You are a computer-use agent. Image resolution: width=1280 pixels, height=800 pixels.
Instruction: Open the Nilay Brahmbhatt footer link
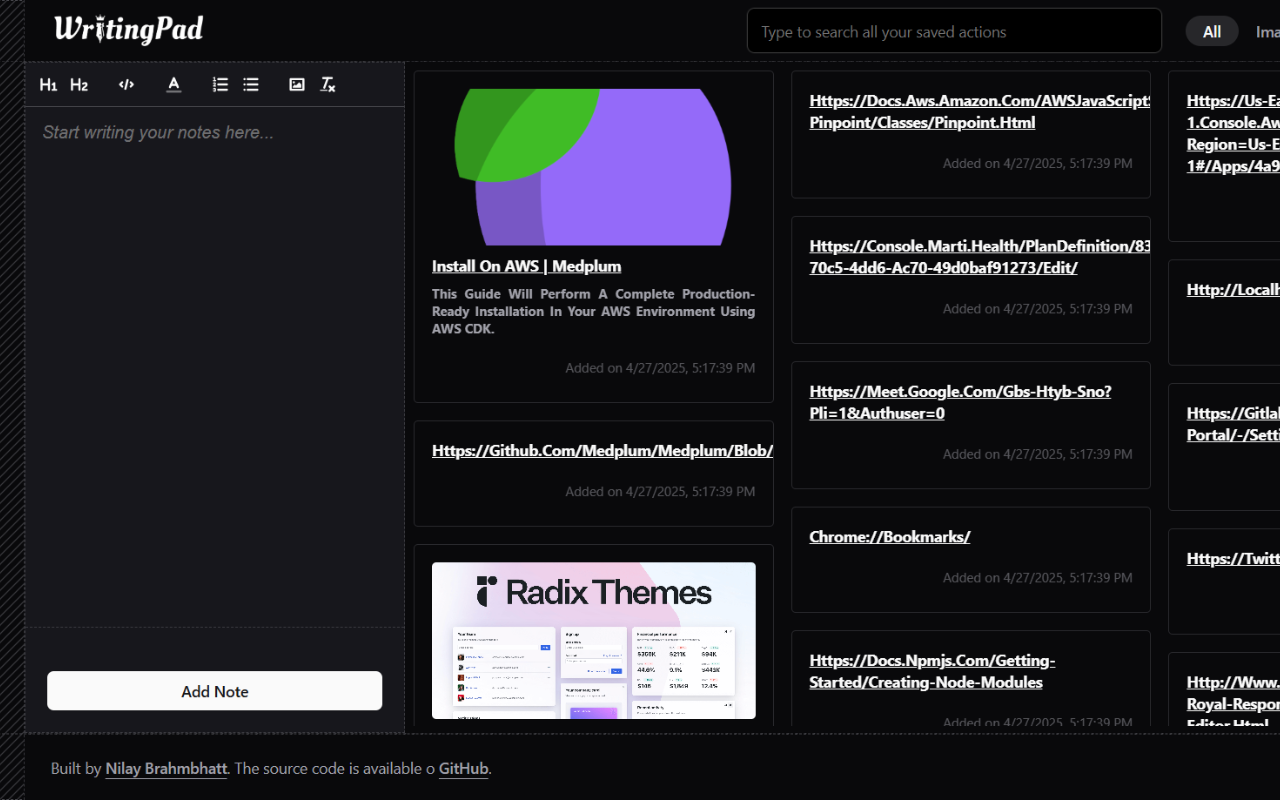[167, 769]
